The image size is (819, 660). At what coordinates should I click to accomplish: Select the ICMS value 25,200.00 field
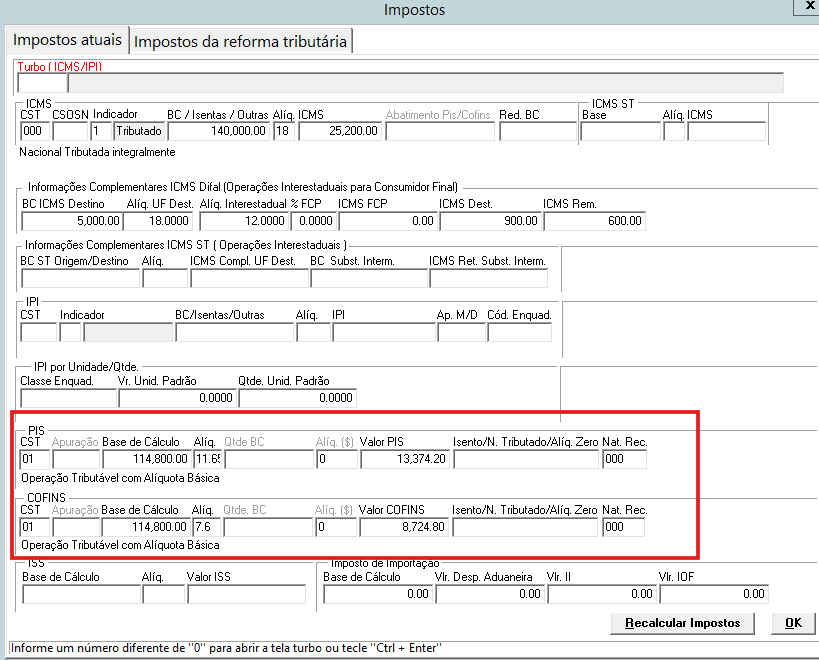pyautogui.click(x=340, y=131)
